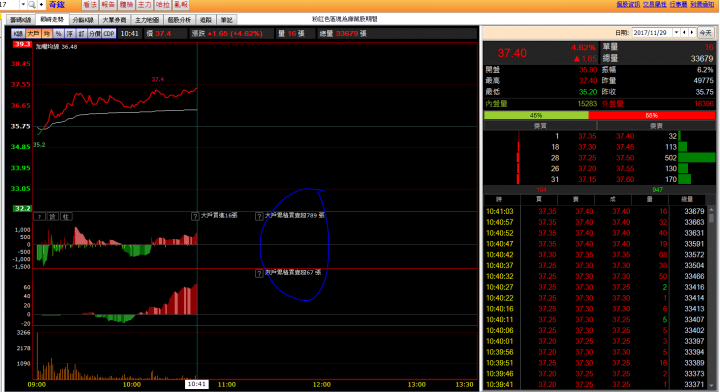
Task: Click the help question icon left of the 線 button
Action: coord(39,217)
